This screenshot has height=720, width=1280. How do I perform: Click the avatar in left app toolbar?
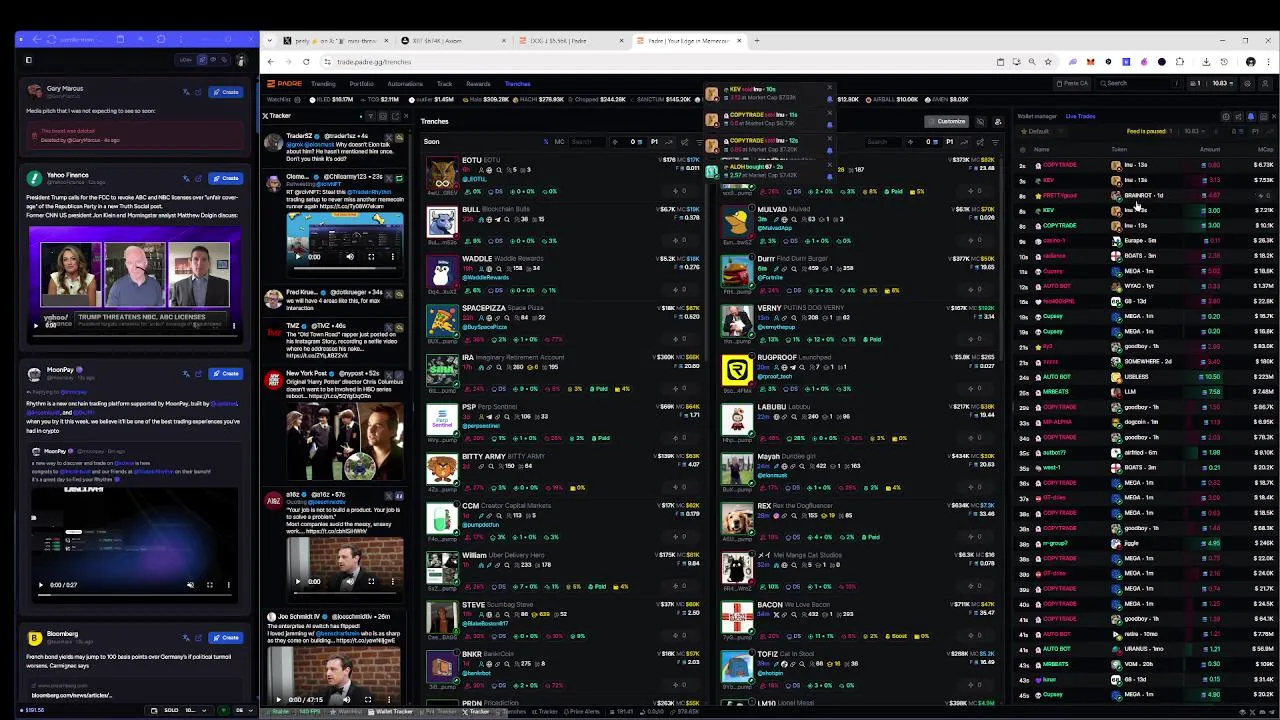point(241,60)
